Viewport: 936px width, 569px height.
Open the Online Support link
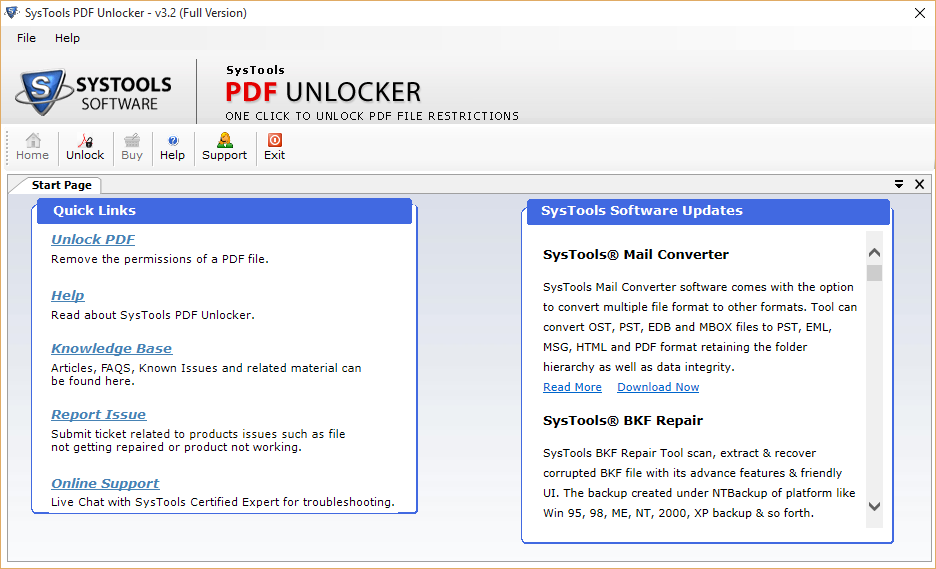point(105,484)
